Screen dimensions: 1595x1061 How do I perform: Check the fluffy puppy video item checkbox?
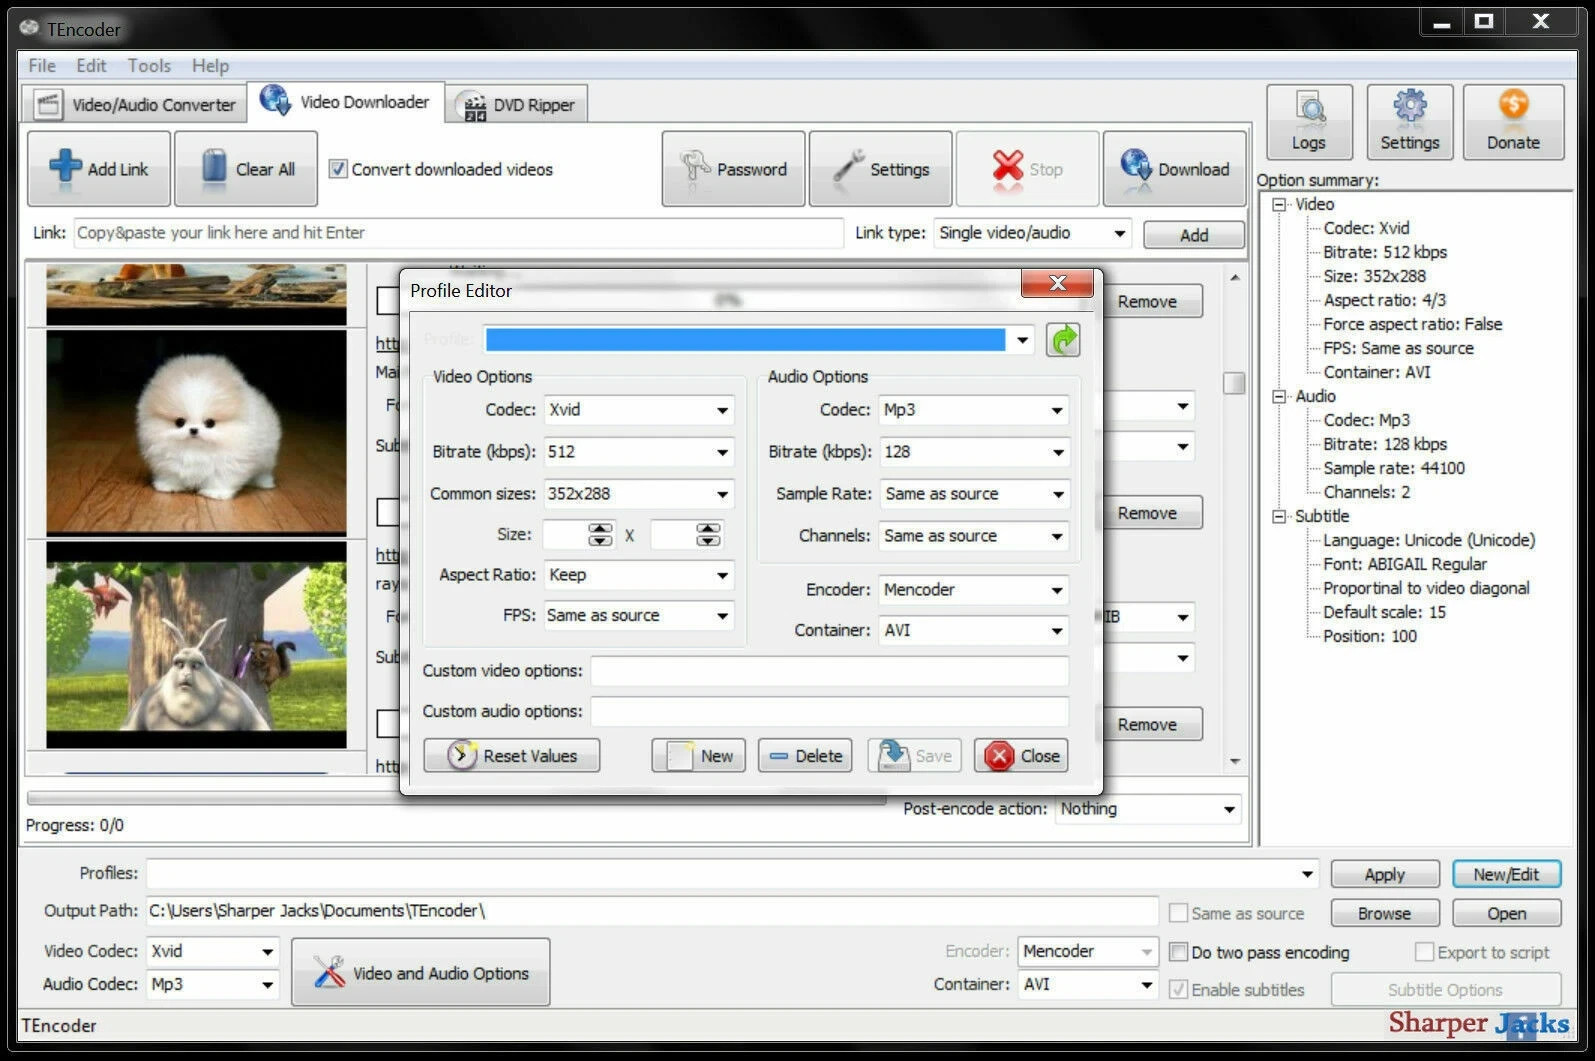[x=388, y=512]
